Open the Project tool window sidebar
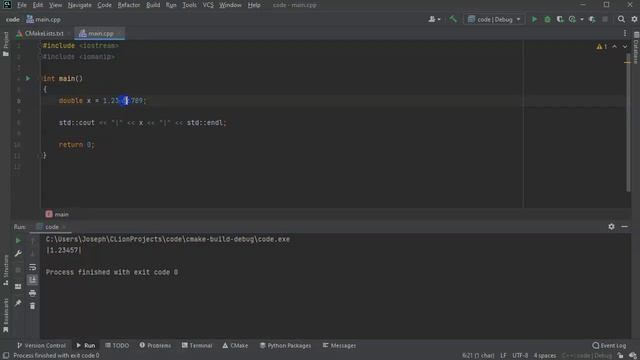The height and width of the screenshot is (360, 640). 5,43
